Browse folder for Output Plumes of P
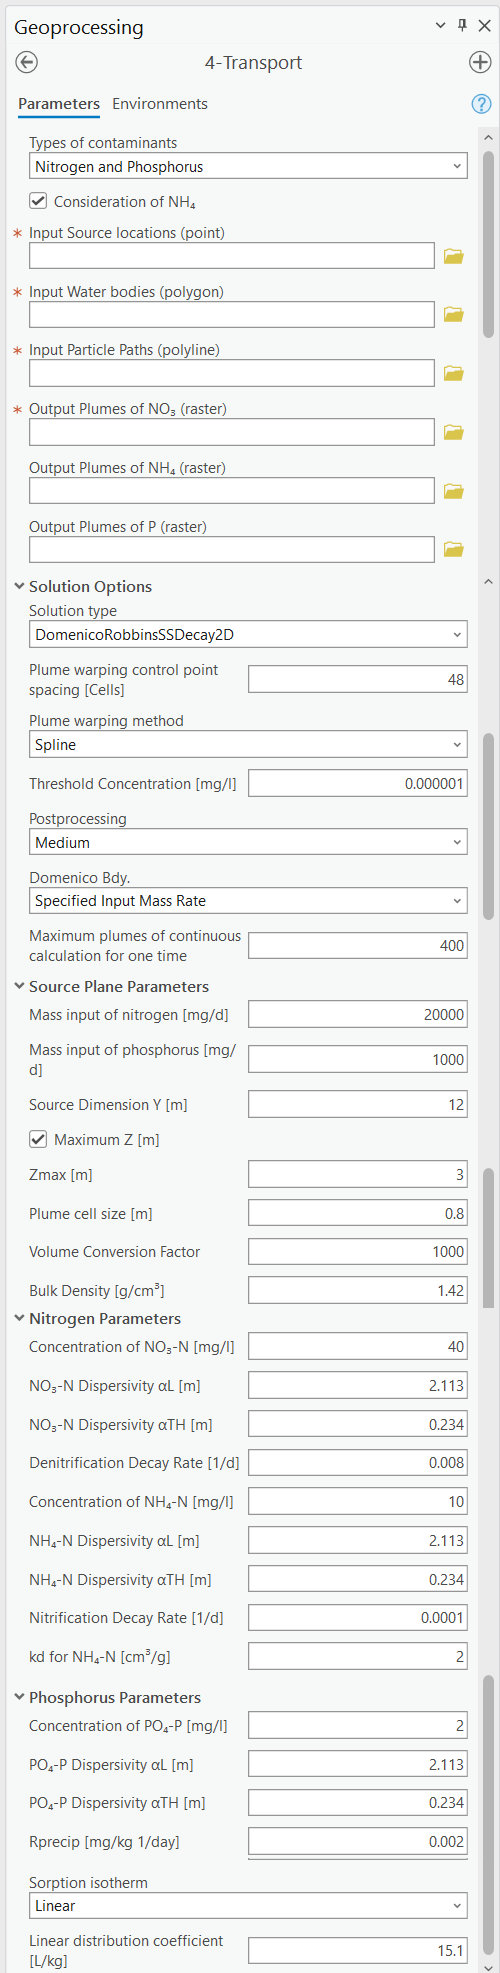Image resolution: width=500 pixels, height=1973 pixels. click(454, 549)
